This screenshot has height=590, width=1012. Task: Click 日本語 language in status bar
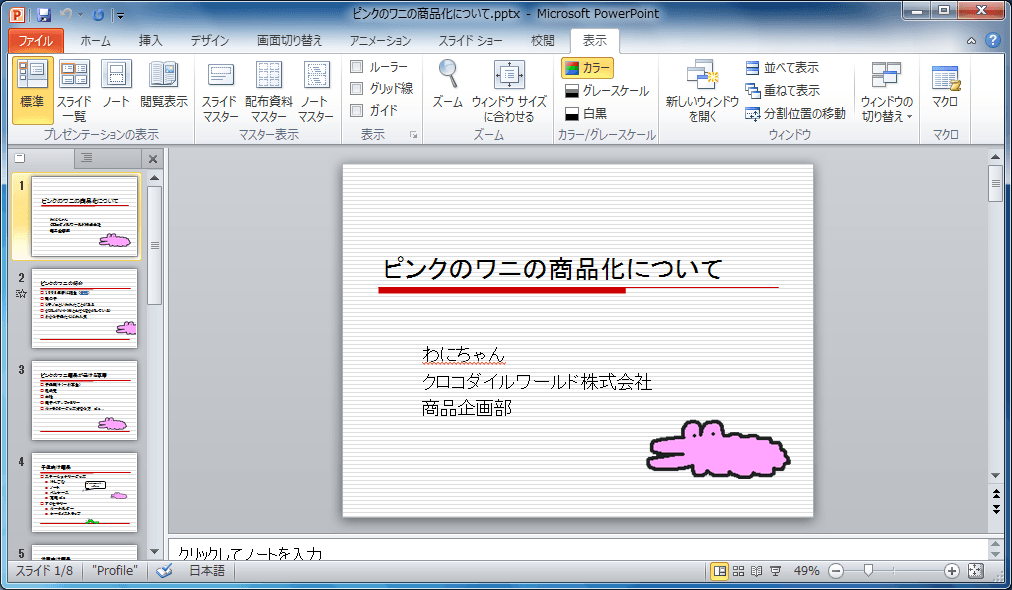tap(207, 571)
